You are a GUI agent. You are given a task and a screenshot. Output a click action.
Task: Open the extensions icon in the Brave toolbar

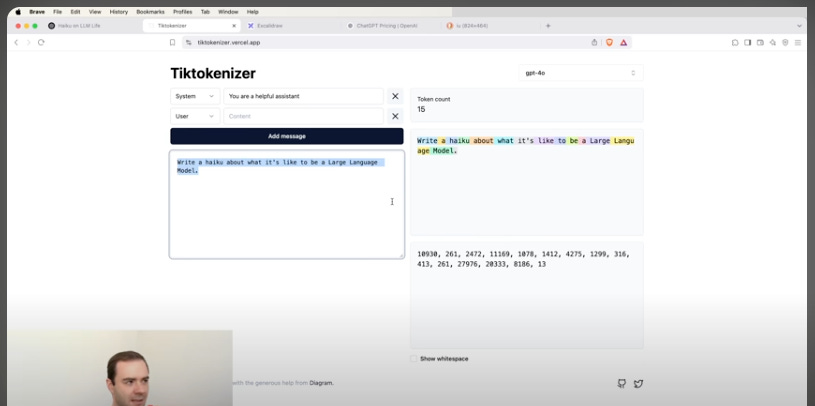click(x=735, y=43)
